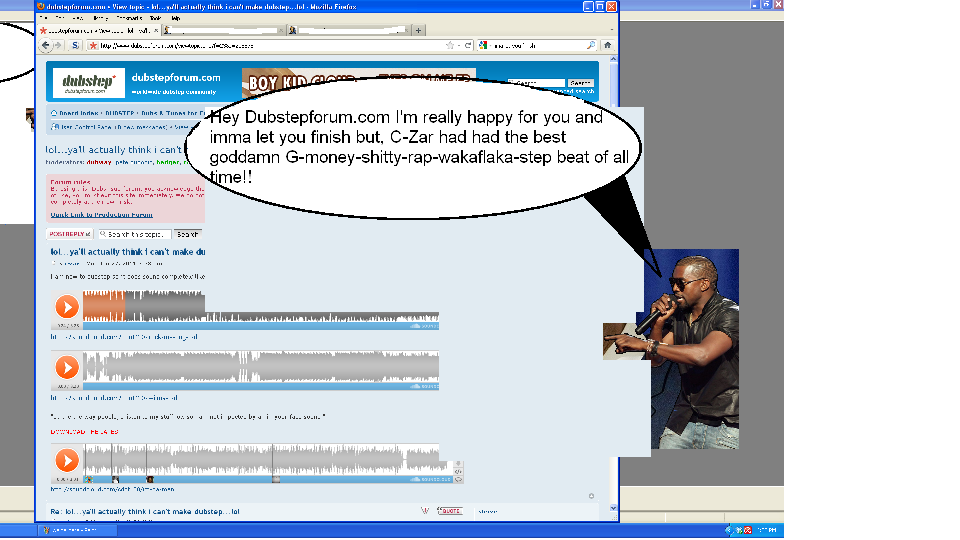
Task: Close the active dubstepforum tab
Action: [156, 30]
